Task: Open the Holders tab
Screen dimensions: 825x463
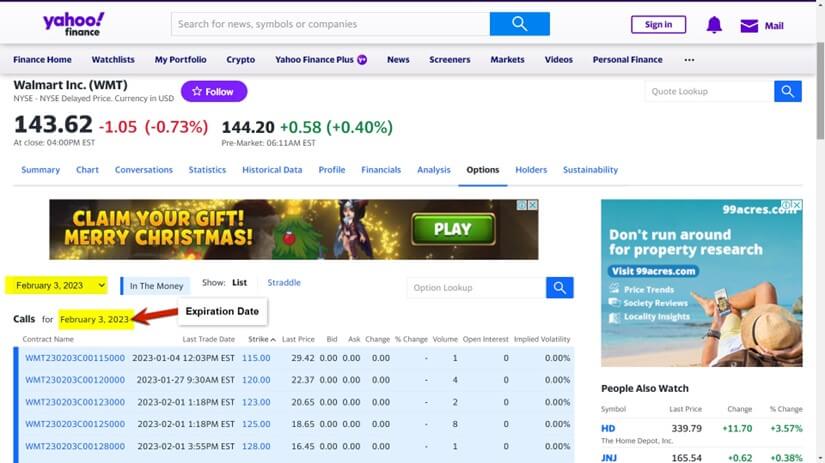Action: (531, 169)
